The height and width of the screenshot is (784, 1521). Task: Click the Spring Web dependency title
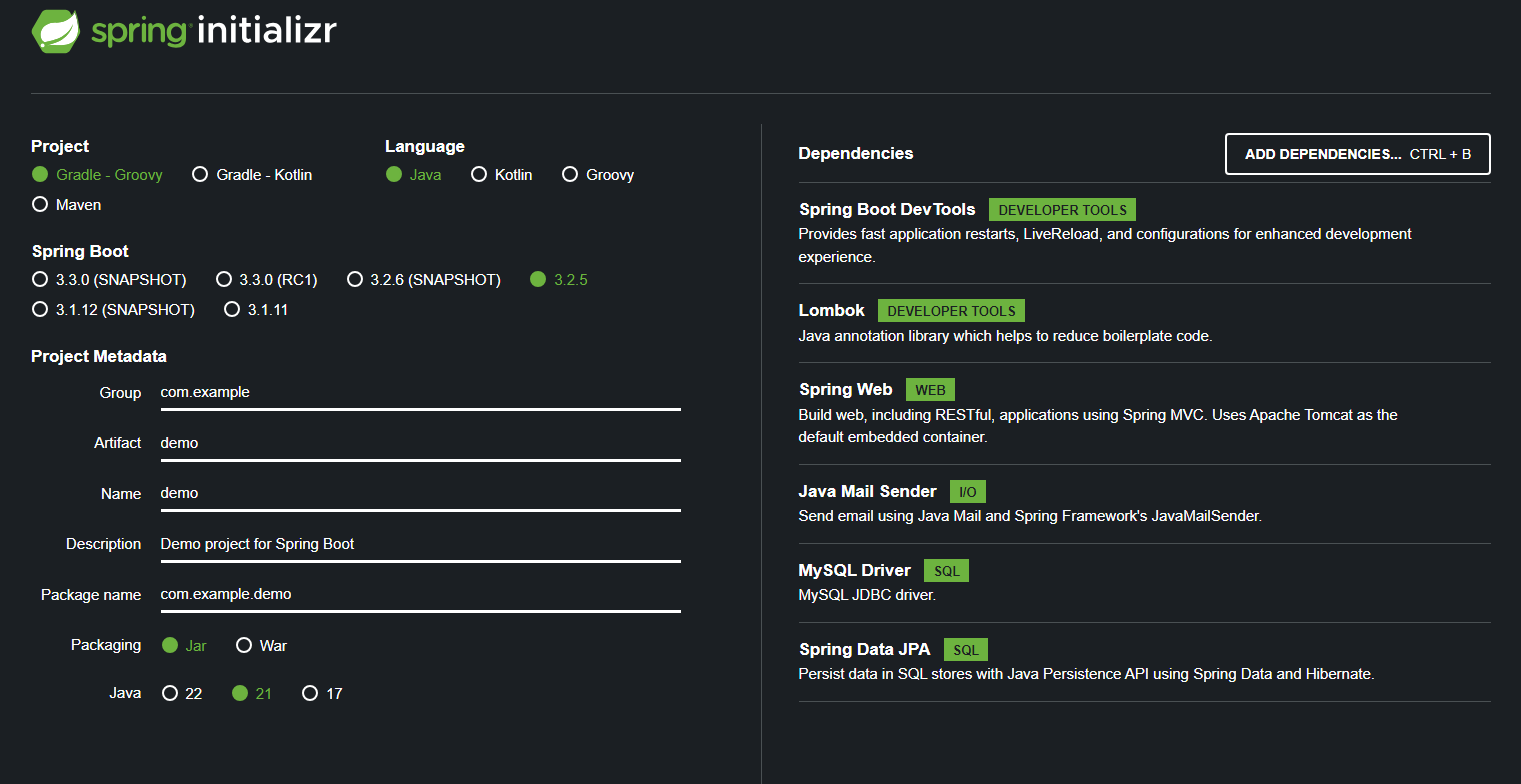(x=846, y=389)
